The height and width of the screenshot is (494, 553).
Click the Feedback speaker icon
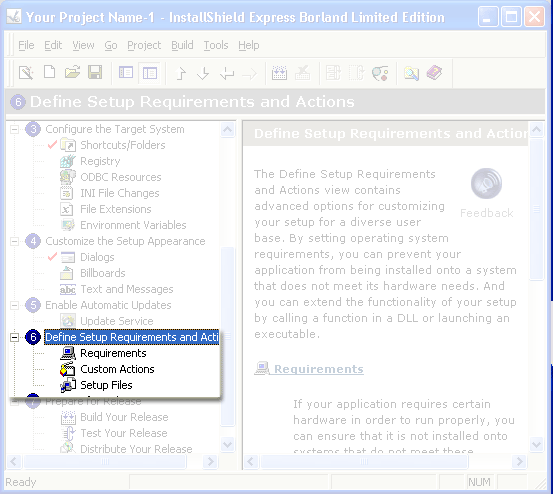pos(486,183)
